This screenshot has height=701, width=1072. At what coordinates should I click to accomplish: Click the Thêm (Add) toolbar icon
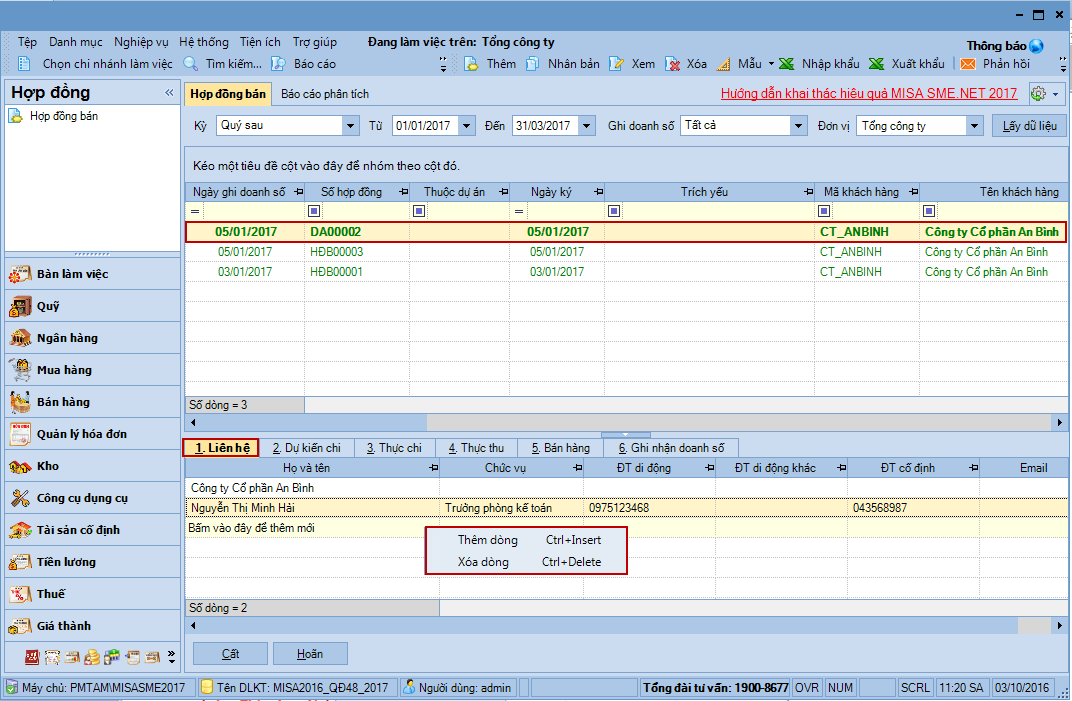point(472,64)
